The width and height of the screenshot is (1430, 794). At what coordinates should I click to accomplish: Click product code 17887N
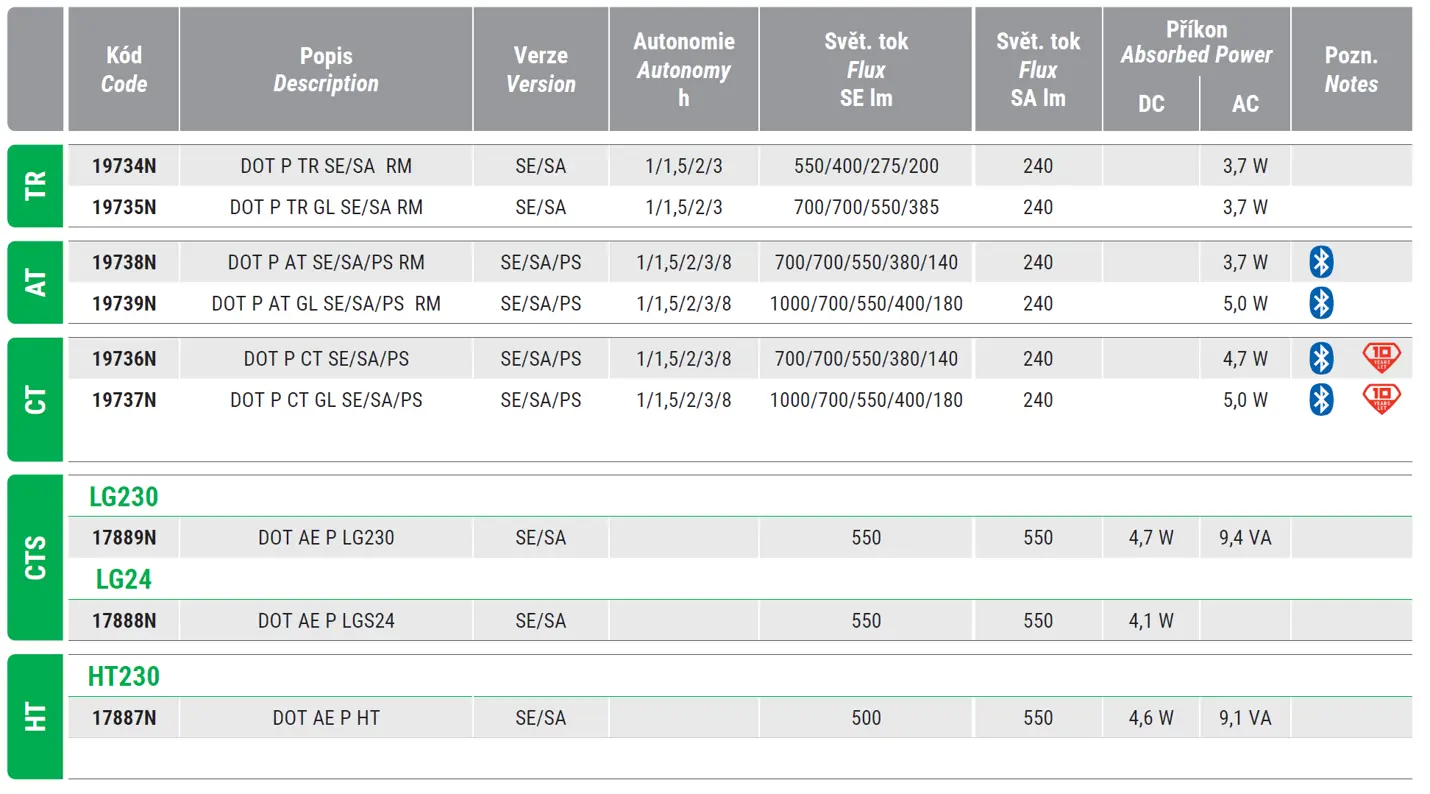(x=124, y=718)
